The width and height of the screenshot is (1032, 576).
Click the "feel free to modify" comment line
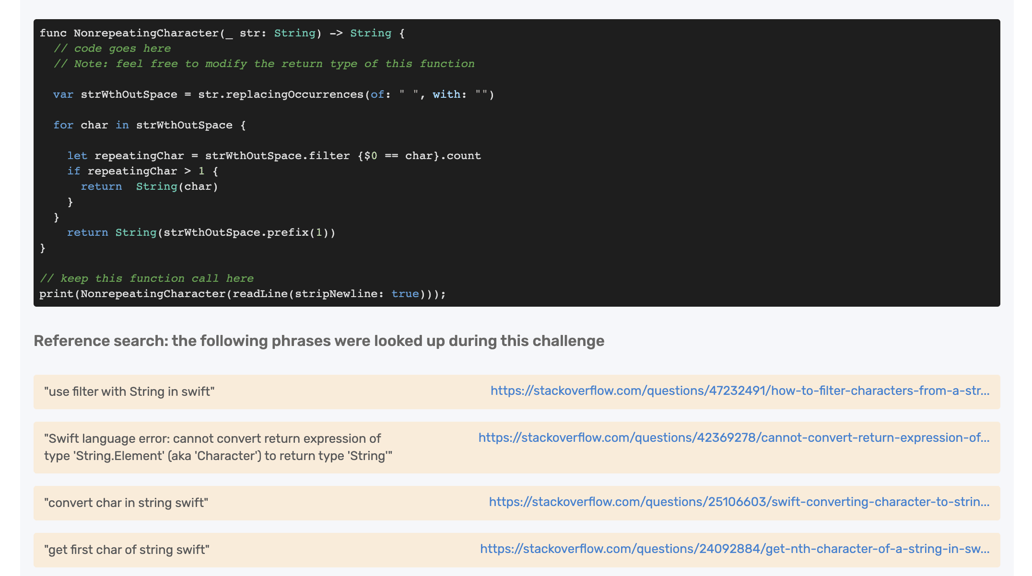tap(264, 64)
